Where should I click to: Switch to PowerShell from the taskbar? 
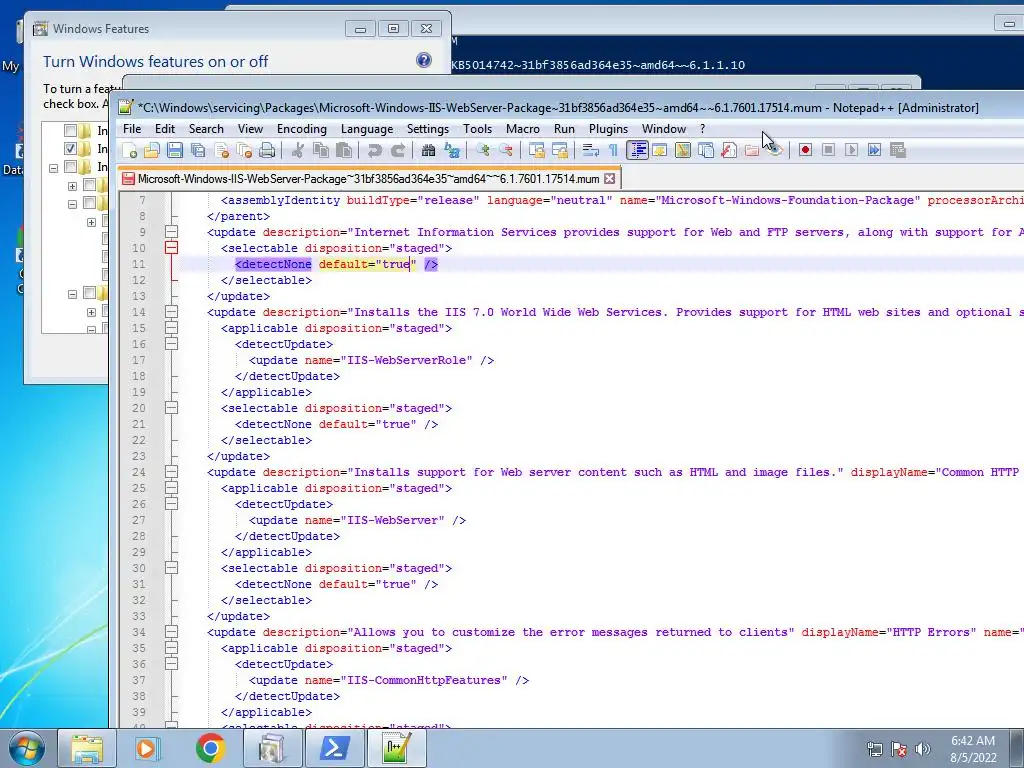click(x=334, y=748)
